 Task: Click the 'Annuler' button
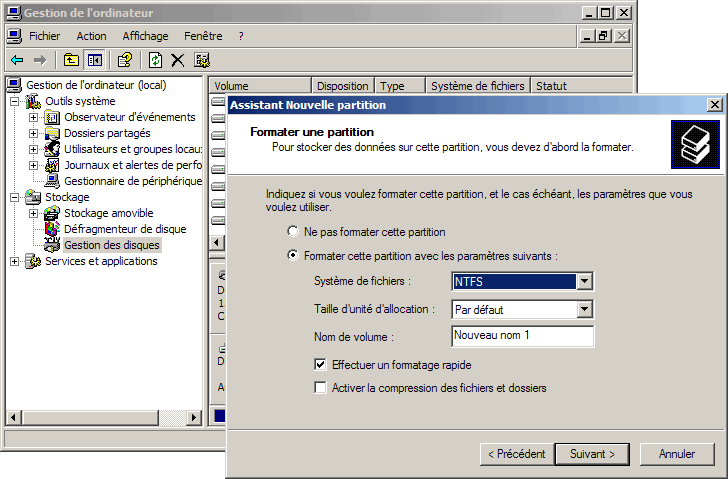677,454
